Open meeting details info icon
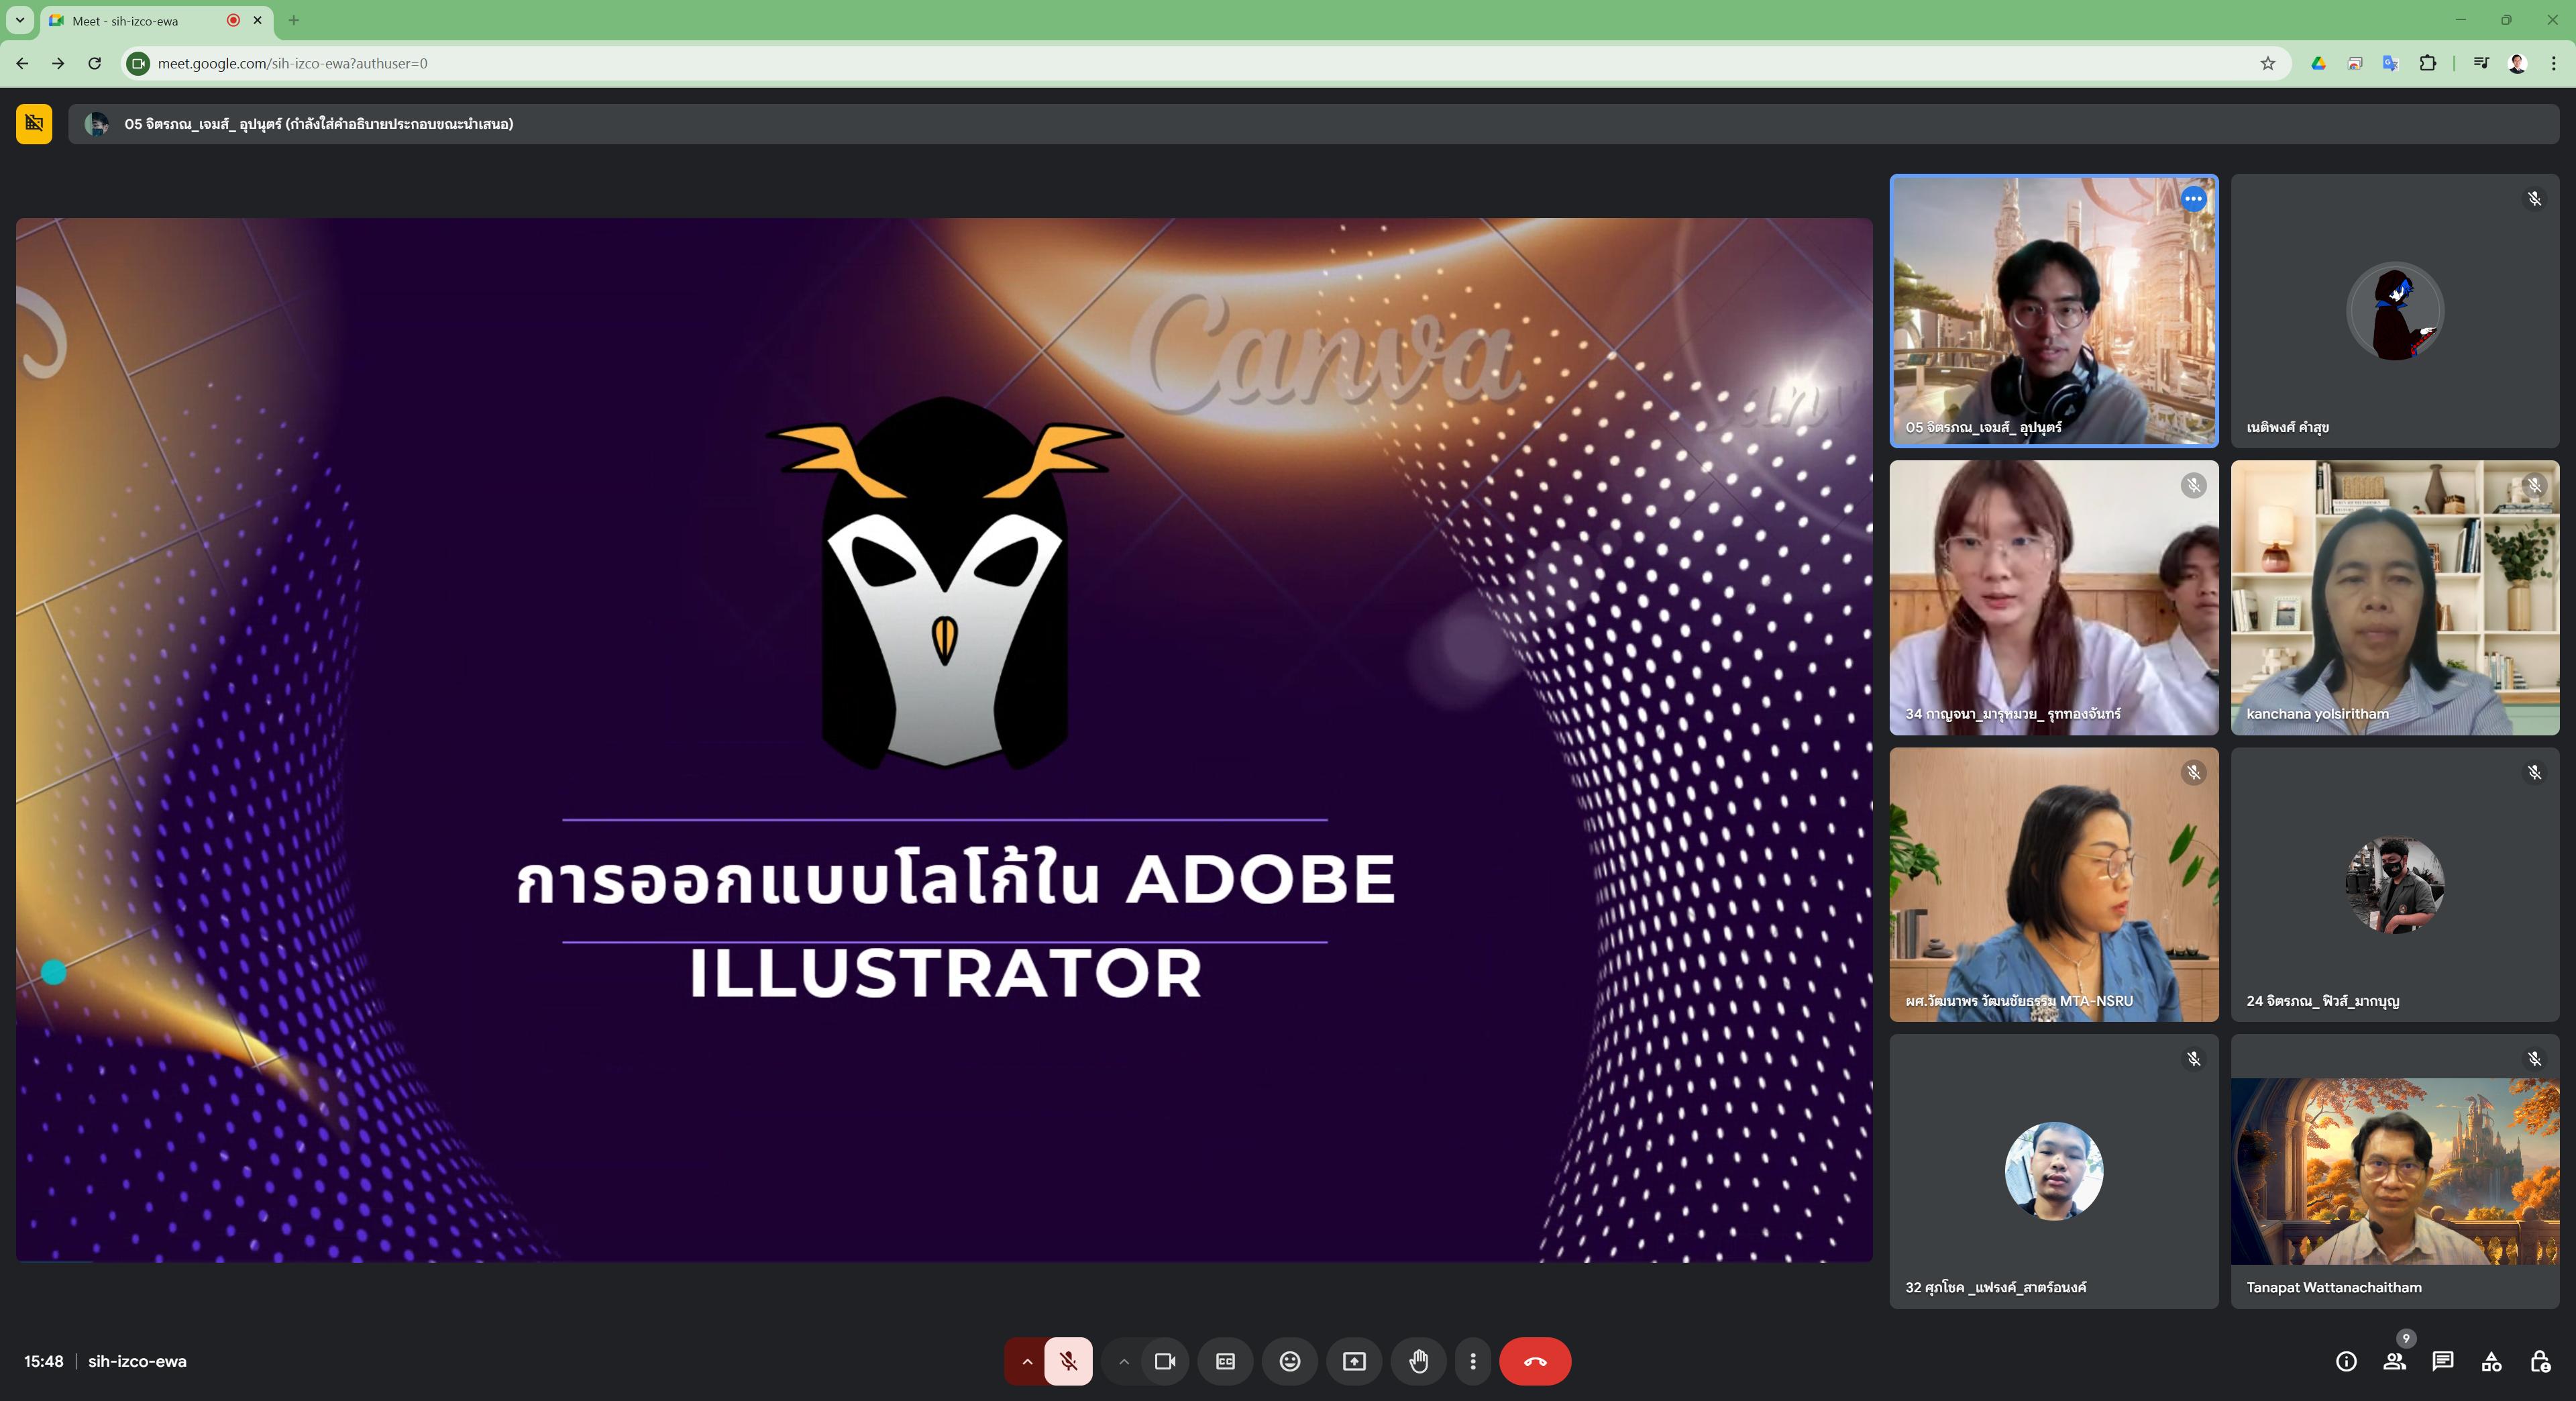The height and width of the screenshot is (1401, 2576). point(2346,1361)
